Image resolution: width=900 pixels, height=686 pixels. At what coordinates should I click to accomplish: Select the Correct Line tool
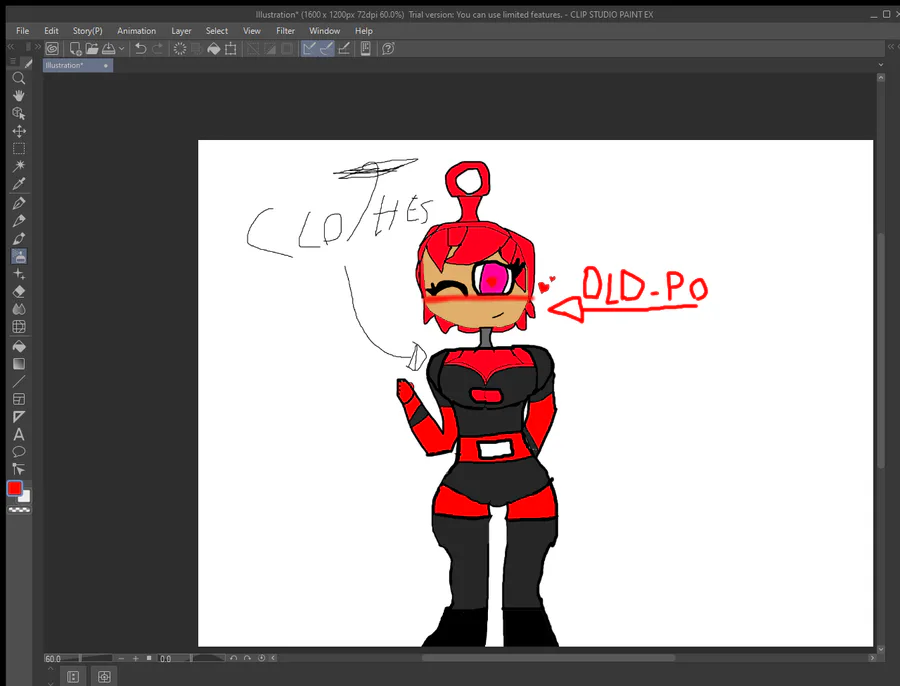[19, 469]
